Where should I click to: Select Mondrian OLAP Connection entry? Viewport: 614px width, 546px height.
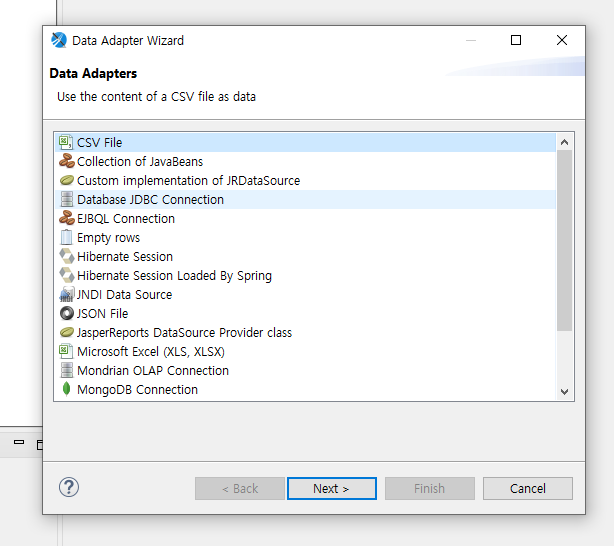coord(305,370)
